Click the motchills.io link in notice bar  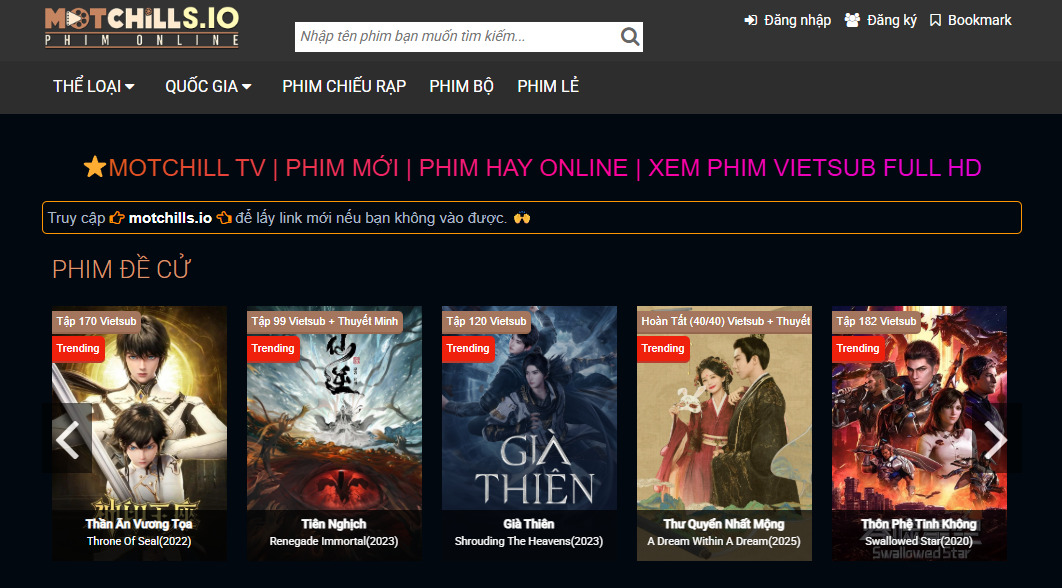[x=170, y=218]
